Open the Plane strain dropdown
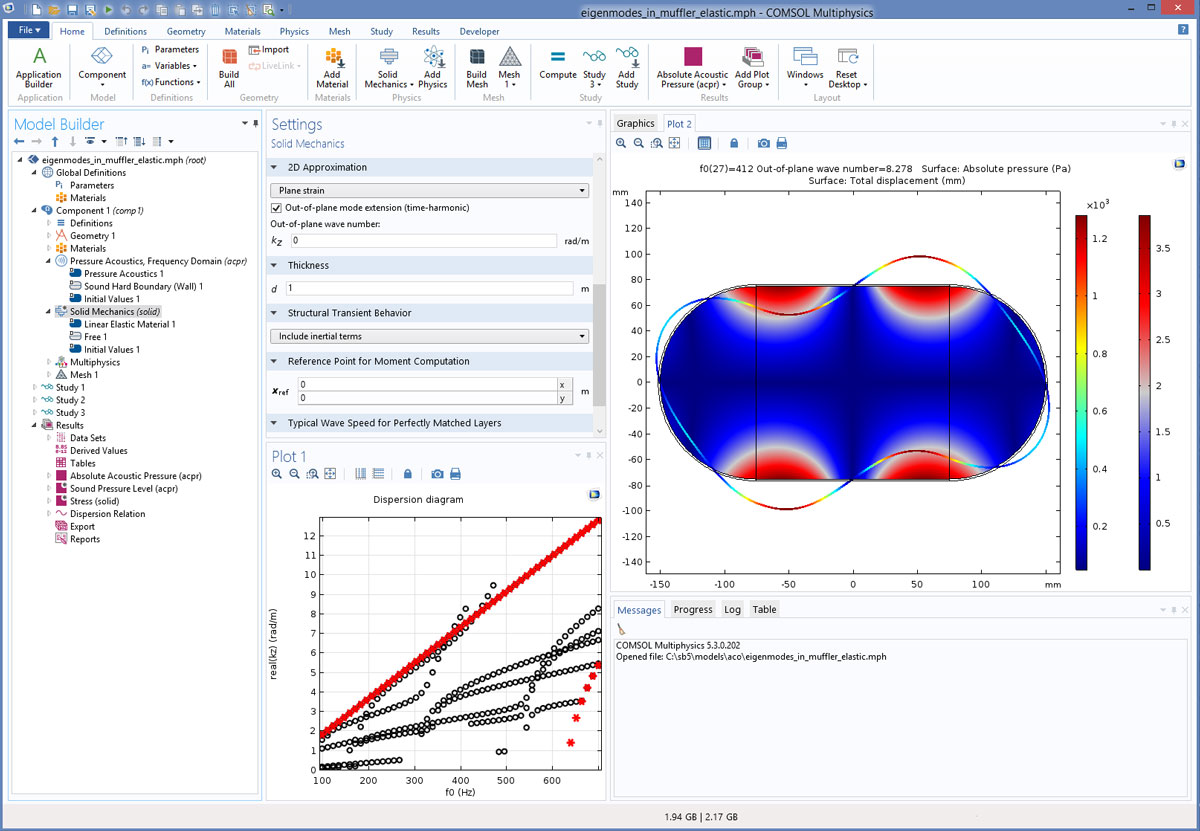Image resolution: width=1200 pixels, height=831 pixels. (429, 190)
